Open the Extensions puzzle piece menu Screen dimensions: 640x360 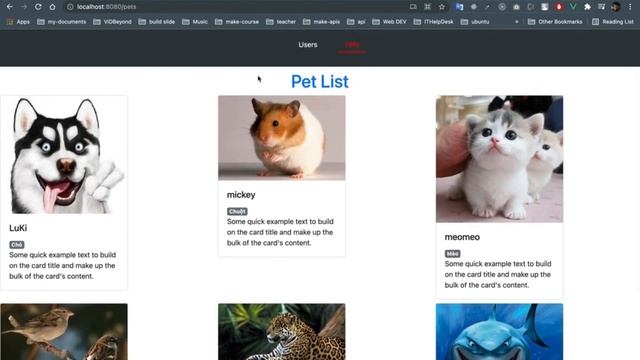[x=587, y=7]
